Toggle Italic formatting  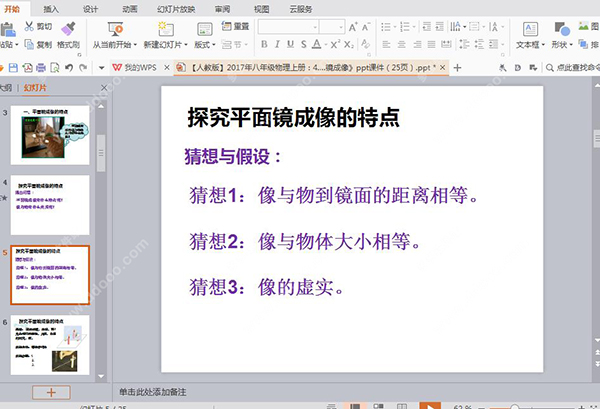(277, 44)
